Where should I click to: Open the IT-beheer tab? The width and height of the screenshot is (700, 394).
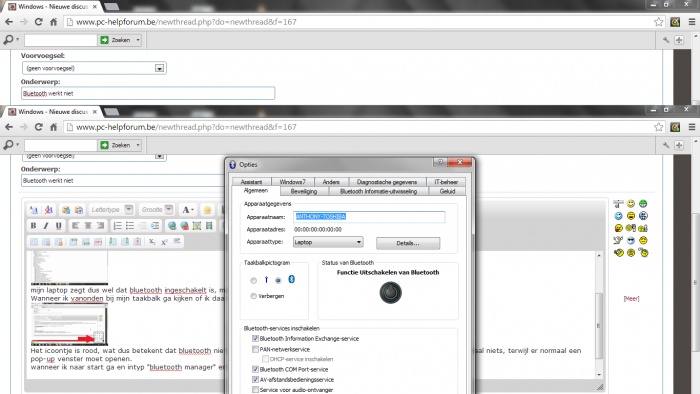pyautogui.click(x=446, y=182)
